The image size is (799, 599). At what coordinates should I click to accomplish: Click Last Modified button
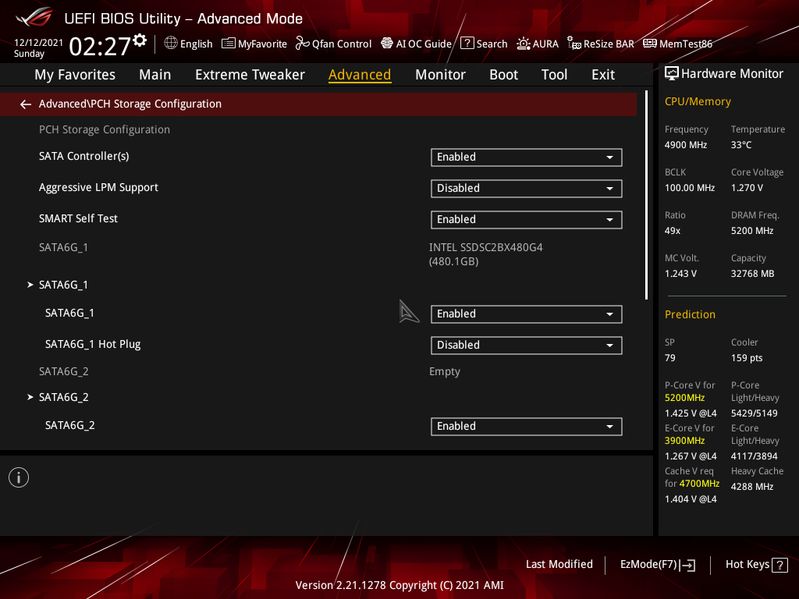pyautogui.click(x=559, y=564)
